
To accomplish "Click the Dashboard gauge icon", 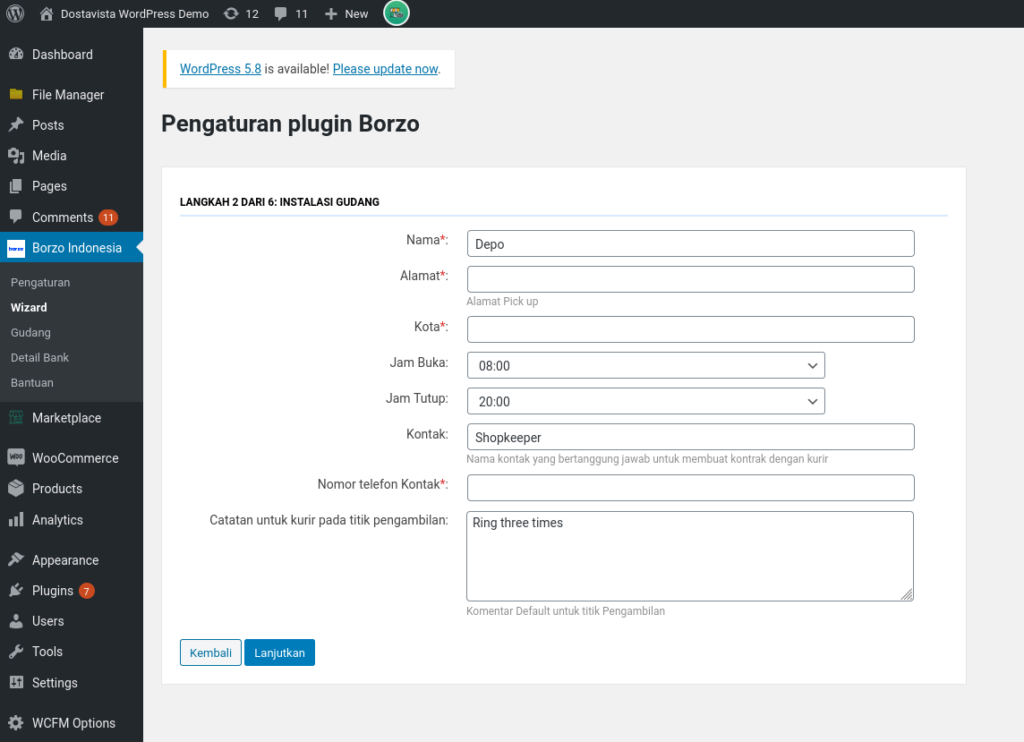I will coord(16,54).
